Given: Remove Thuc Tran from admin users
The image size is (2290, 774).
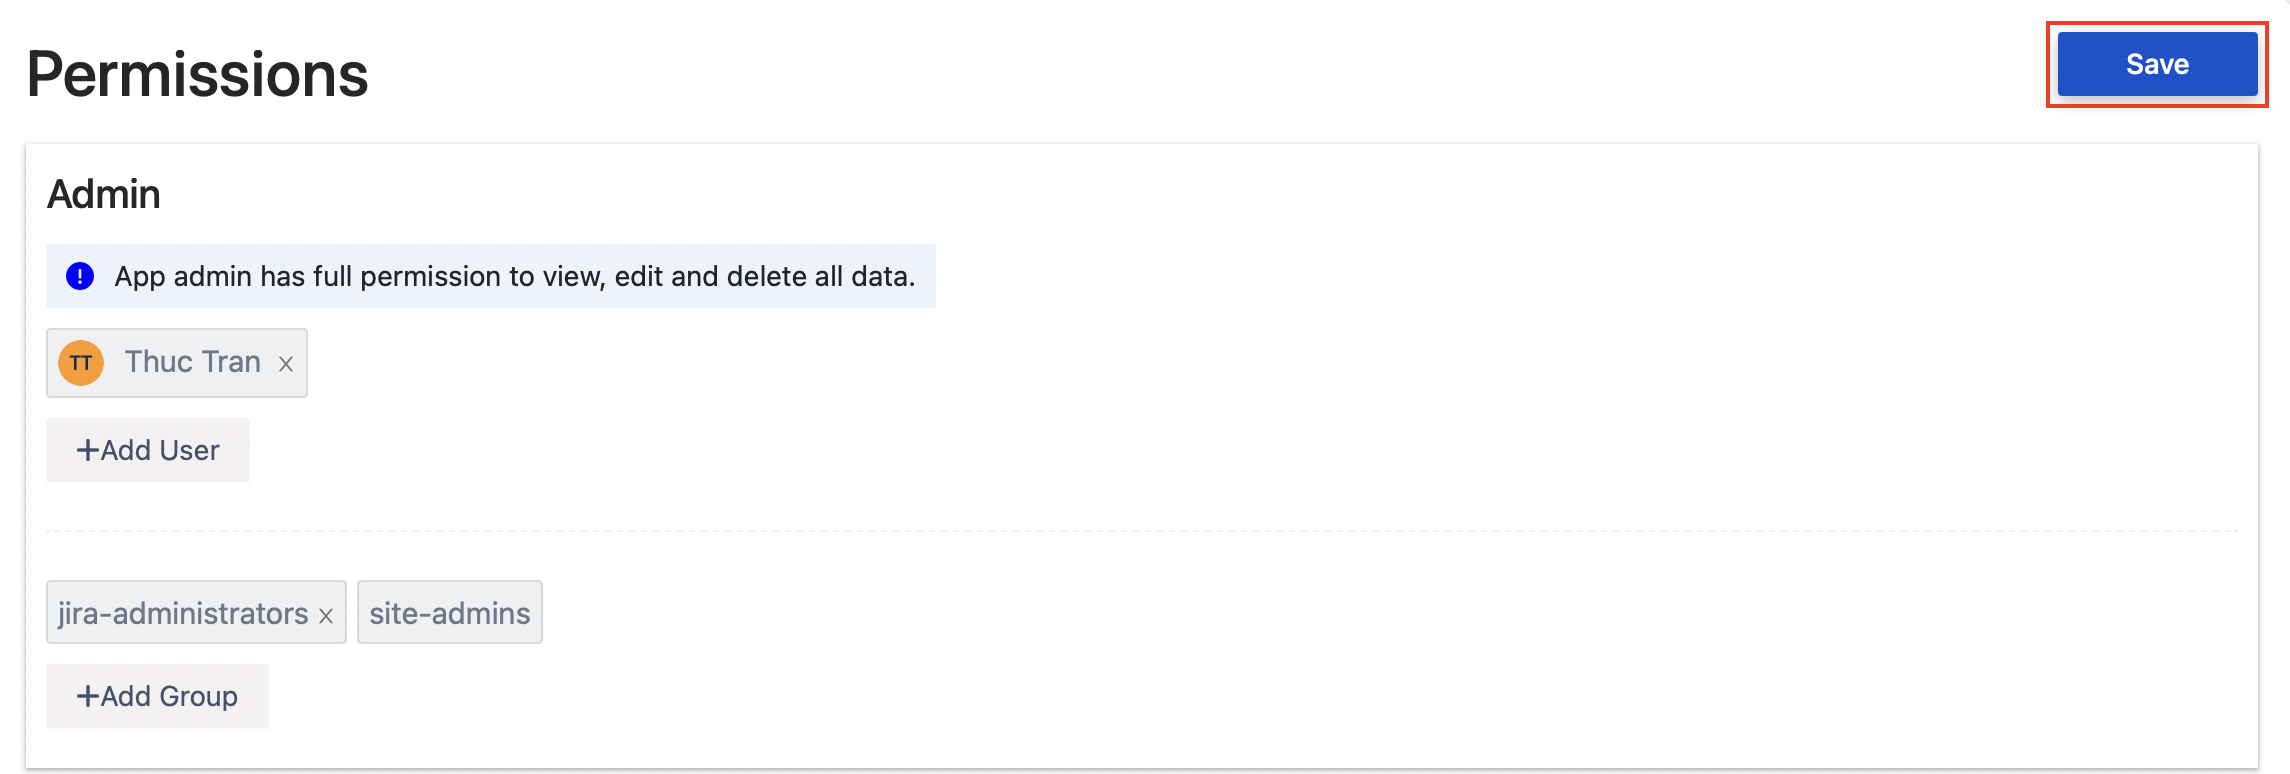Looking at the screenshot, I should tap(286, 364).
